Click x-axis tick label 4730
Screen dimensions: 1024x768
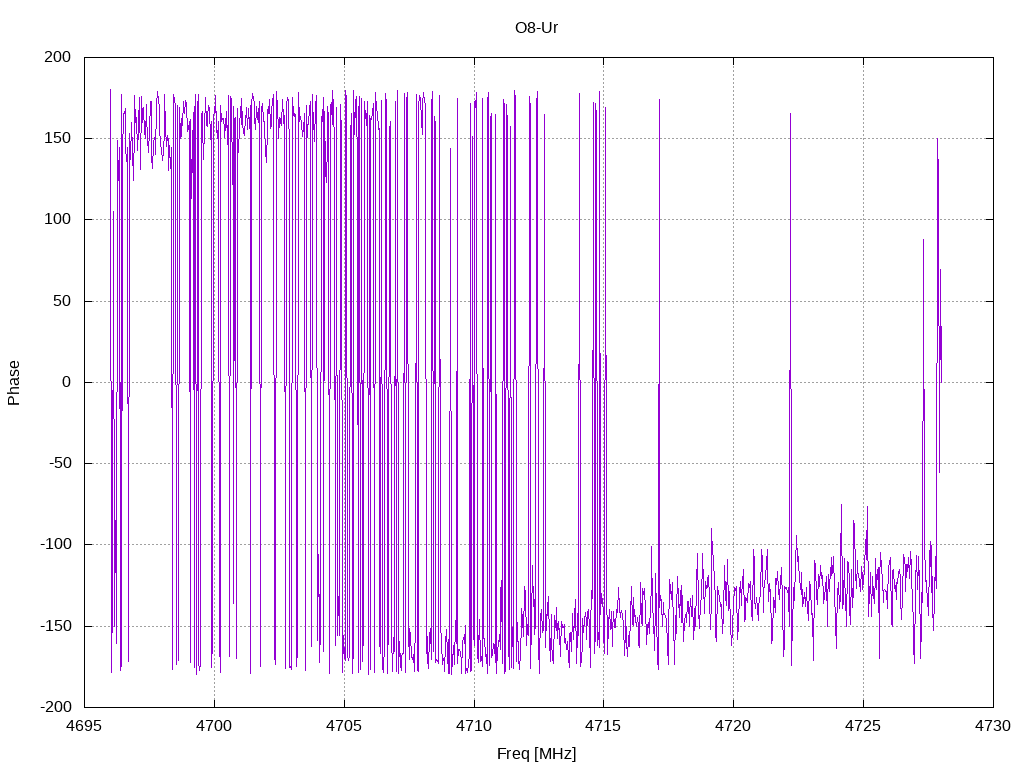click(993, 726)
